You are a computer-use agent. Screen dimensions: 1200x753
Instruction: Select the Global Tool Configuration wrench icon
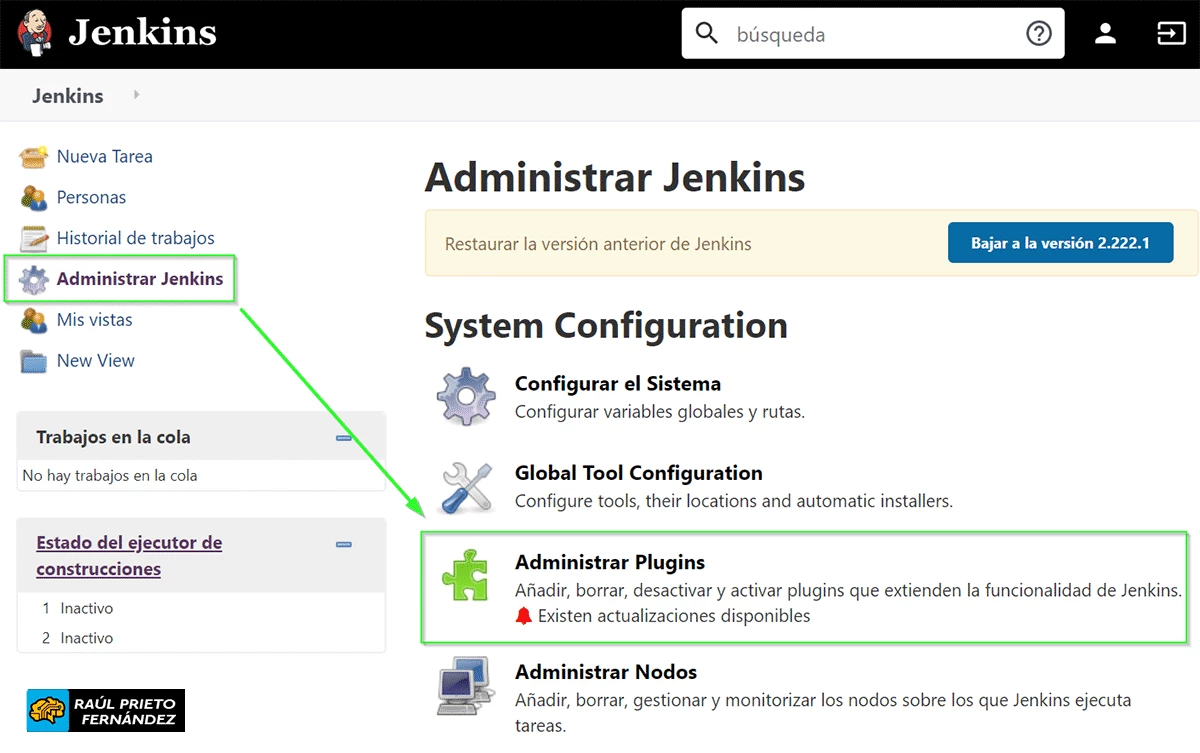466,486
